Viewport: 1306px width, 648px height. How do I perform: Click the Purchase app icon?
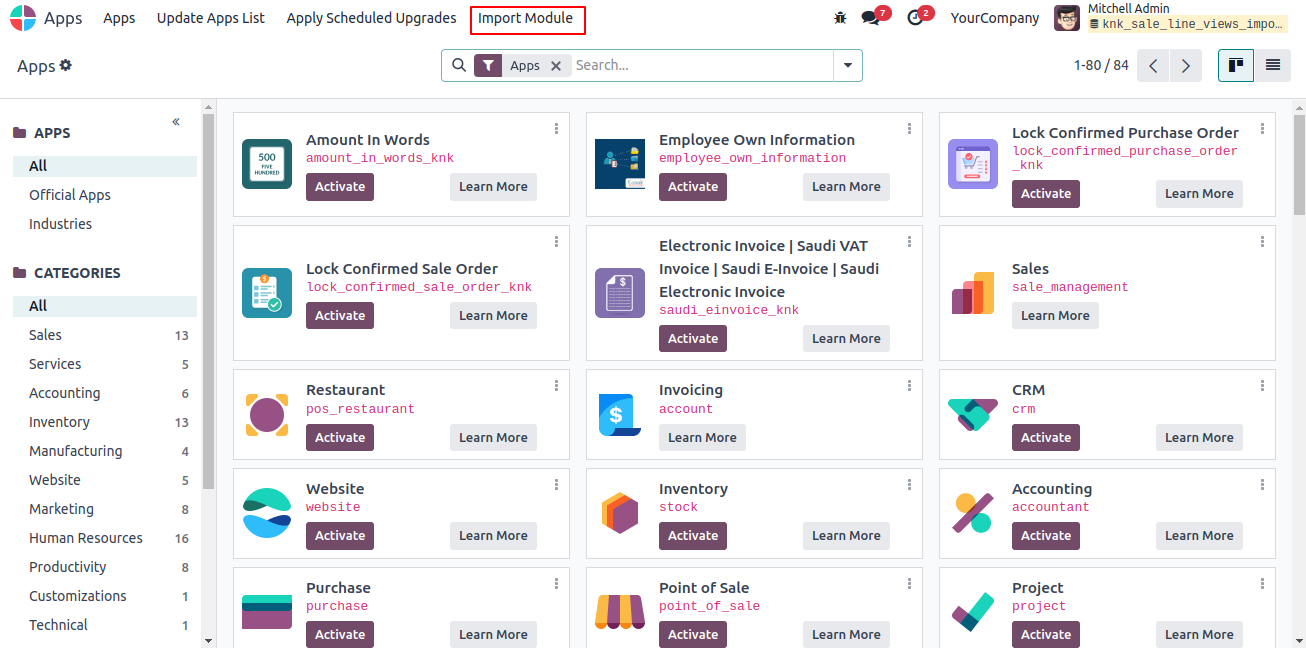(267, 612)
